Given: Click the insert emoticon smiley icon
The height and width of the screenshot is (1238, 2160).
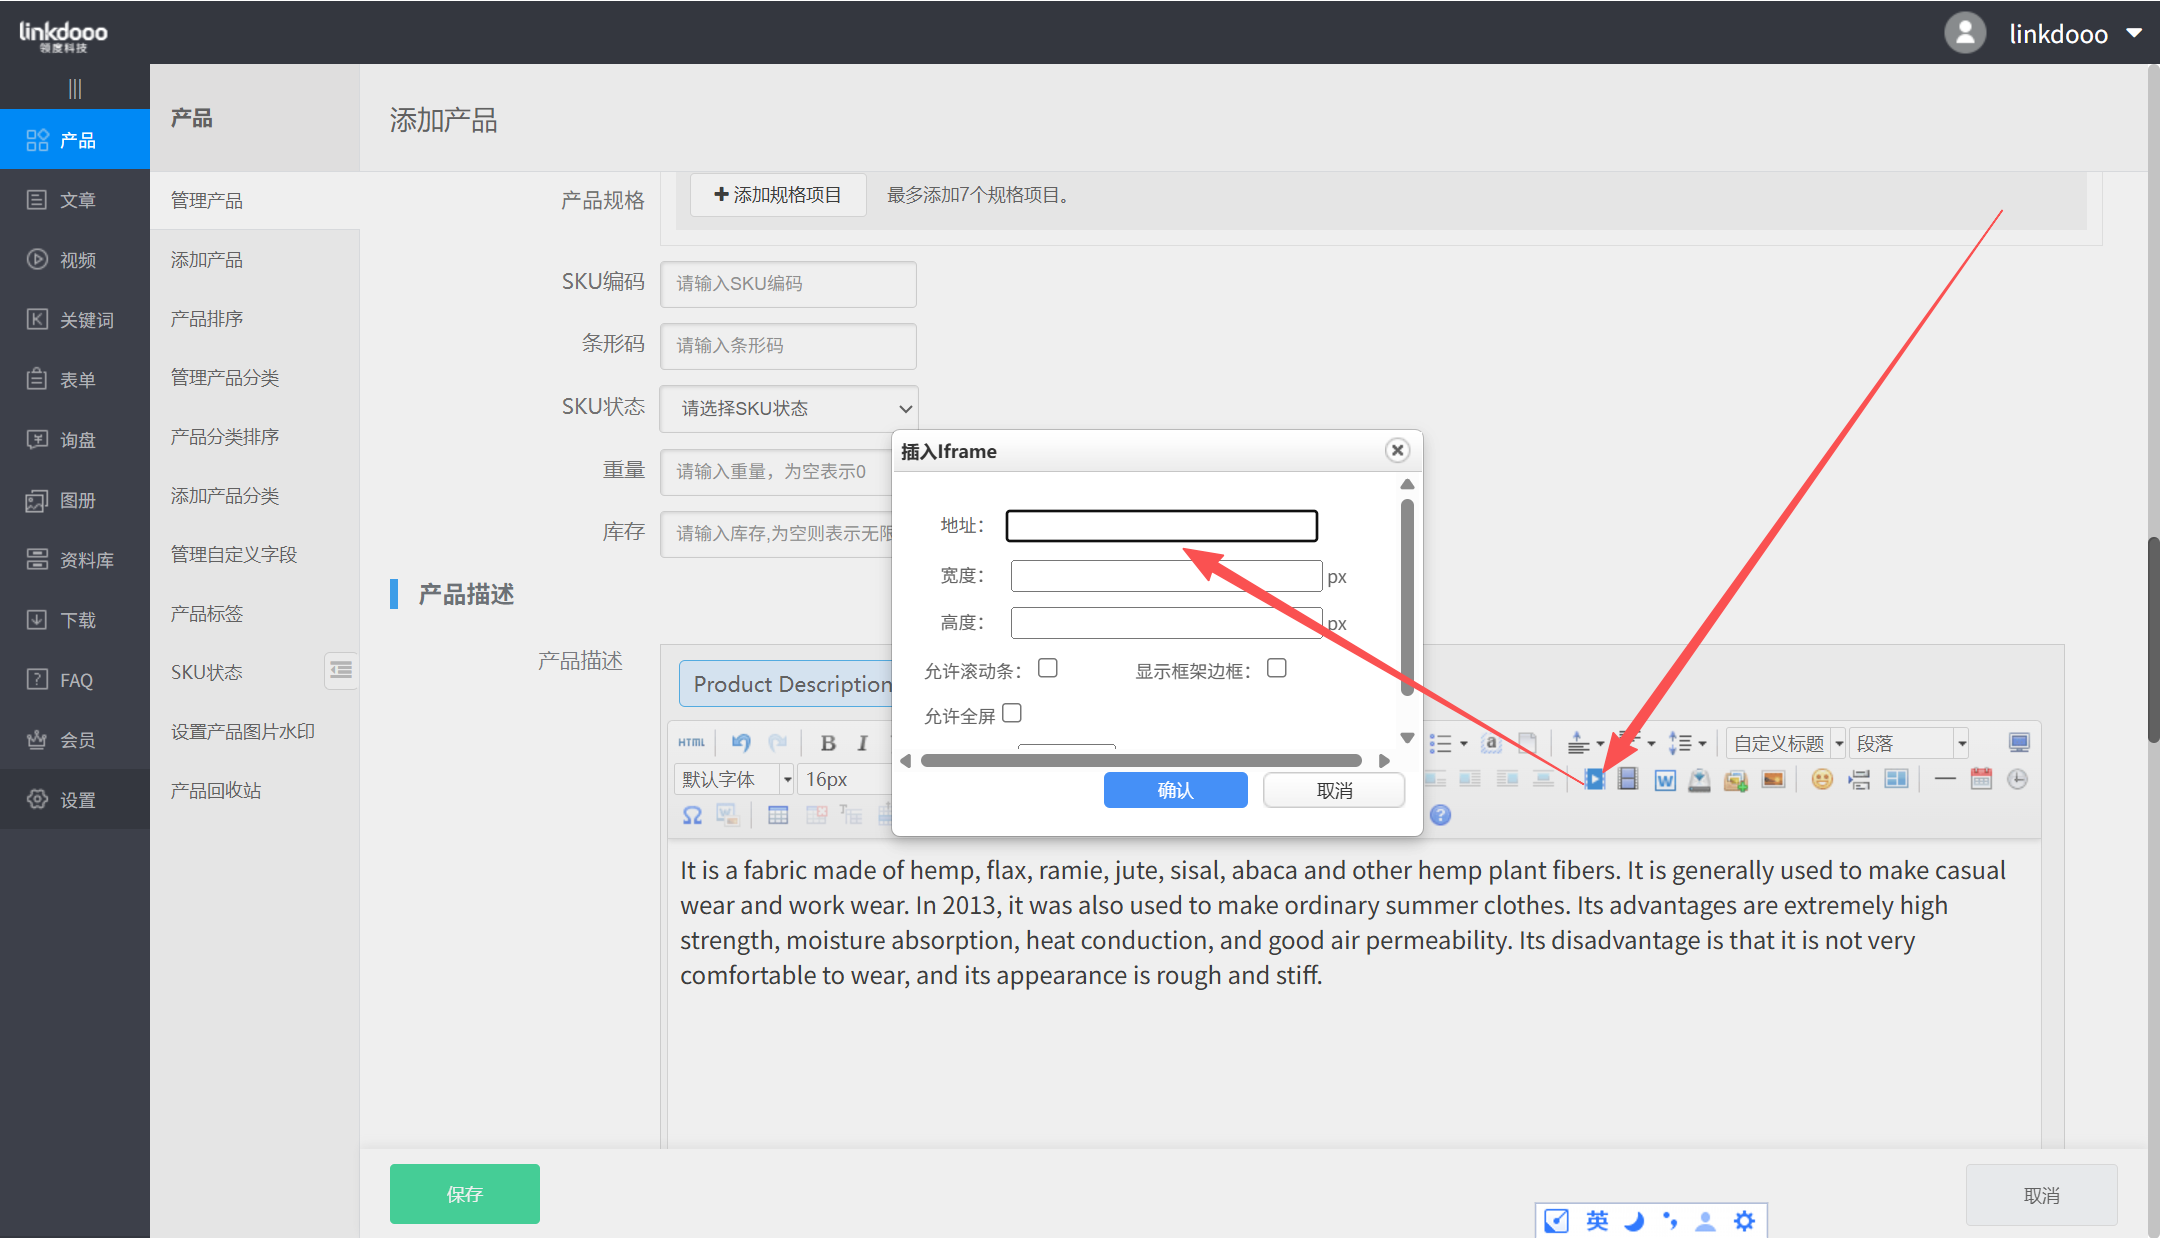Looking at the screenshot, I should coord(1822,780).
